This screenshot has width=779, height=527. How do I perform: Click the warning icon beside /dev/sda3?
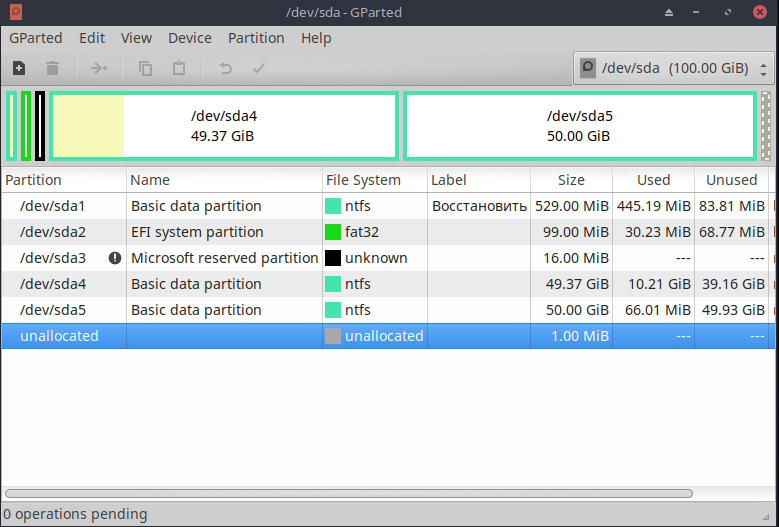pos(115,258)
